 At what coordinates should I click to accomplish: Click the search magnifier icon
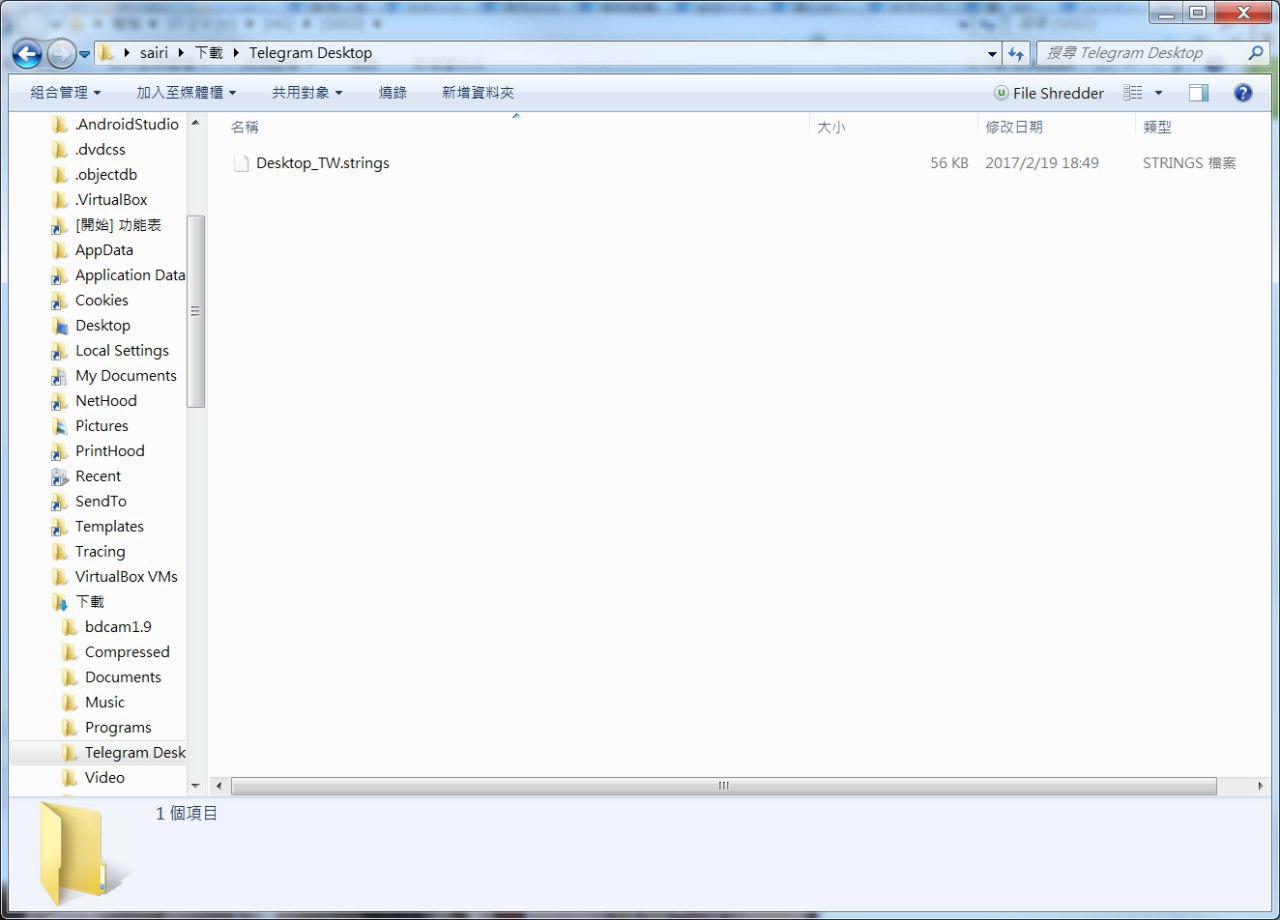tap(1255, 53)
